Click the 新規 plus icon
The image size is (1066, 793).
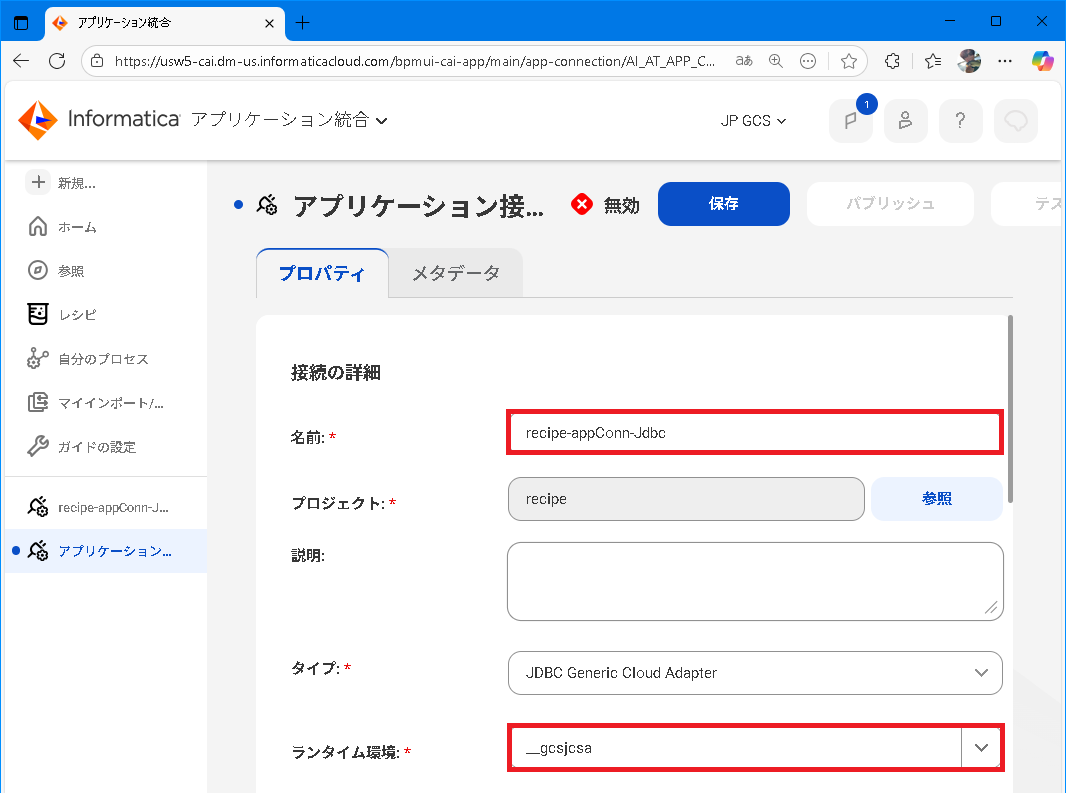point(38,182)
